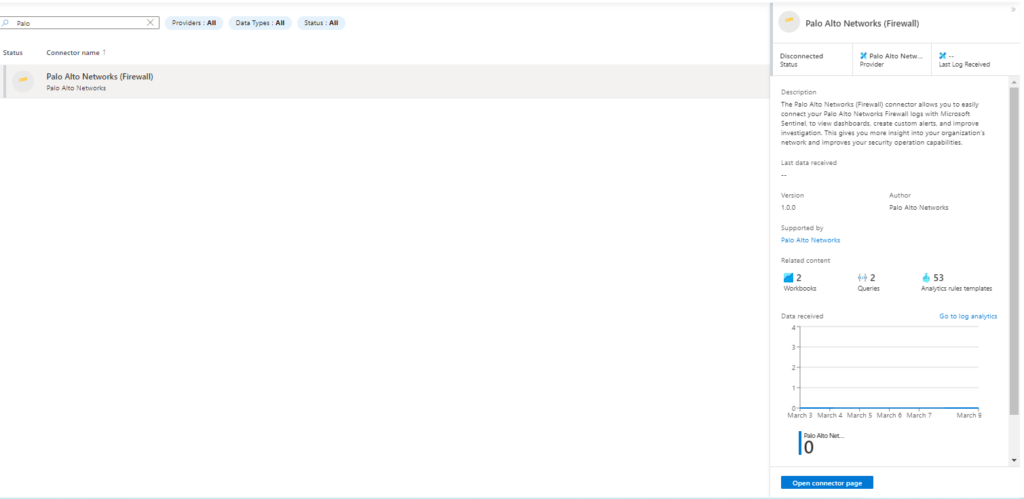Open the Status : All filter

(x=321, y=23)
